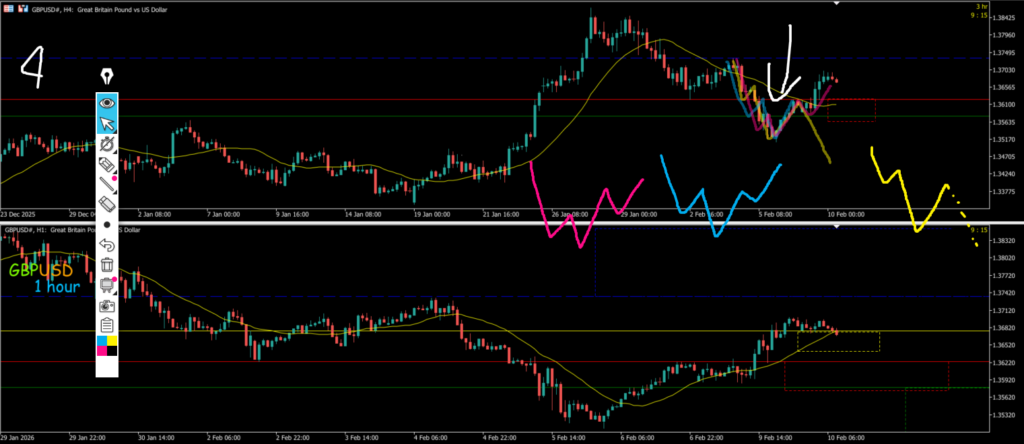1024x444 pixels.
Task: Select the red dashed rectangle on the H4 chart
Action: (x=851, y=110)
